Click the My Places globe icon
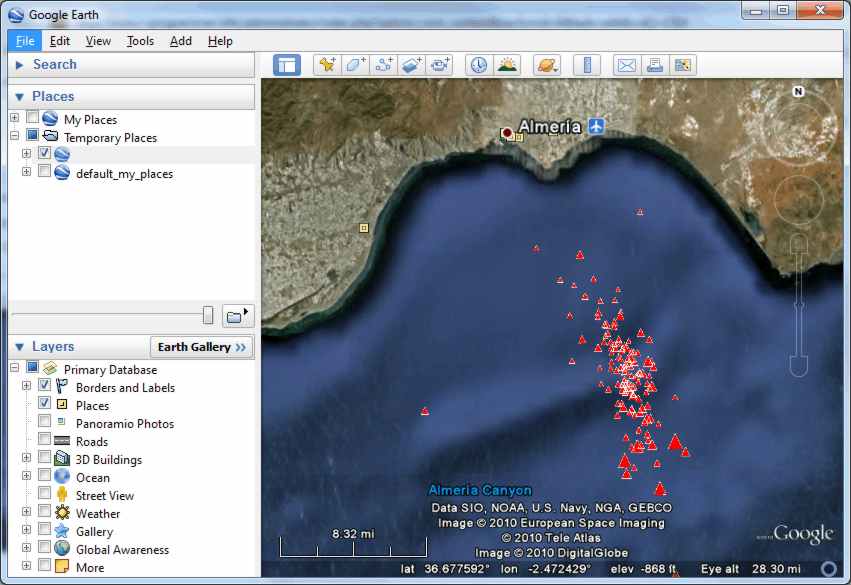This screenshot has width=851, height=585. click(50, 118)
